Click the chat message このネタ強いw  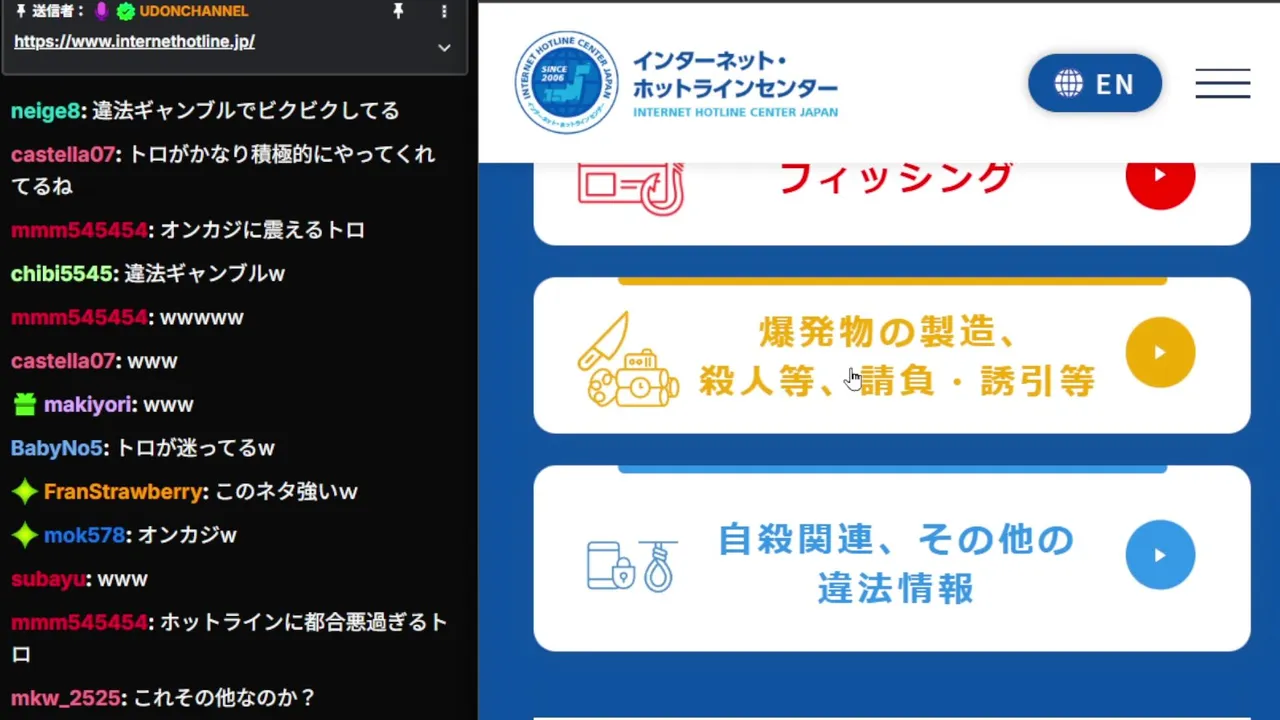pyautogui.click(x=286, y=492)
